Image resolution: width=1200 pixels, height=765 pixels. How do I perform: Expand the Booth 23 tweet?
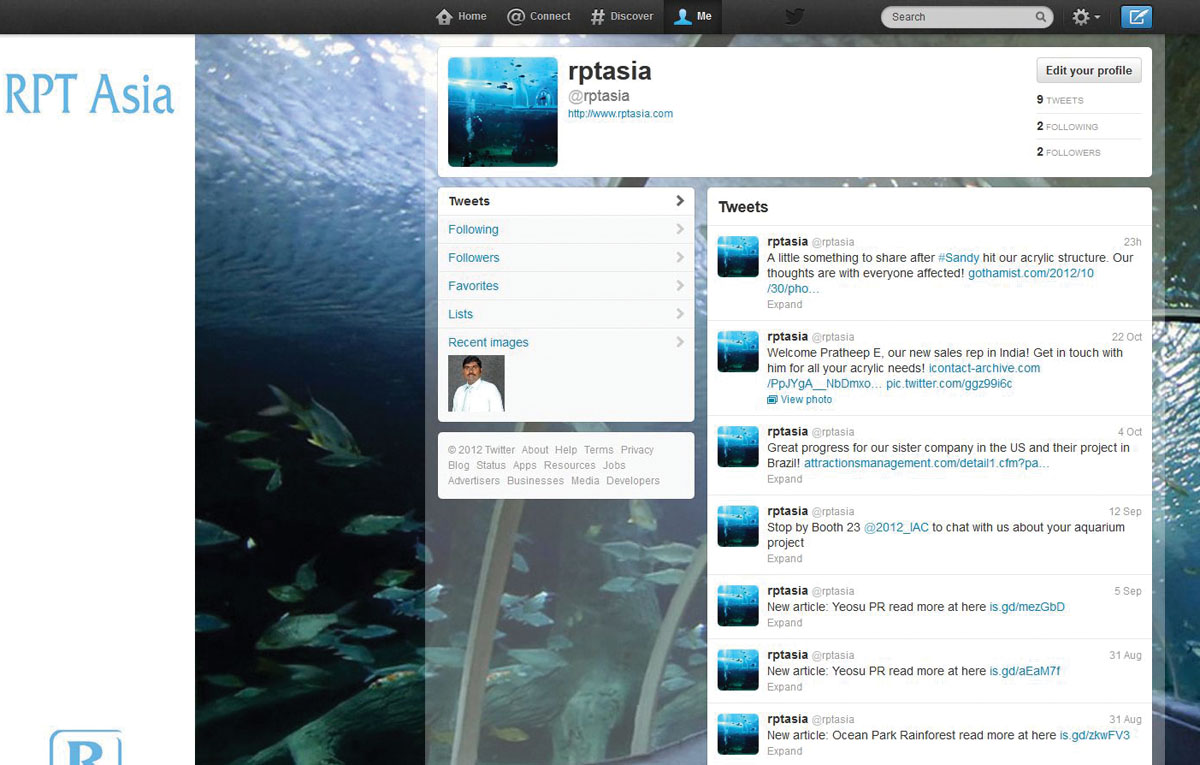pos(784,559)
